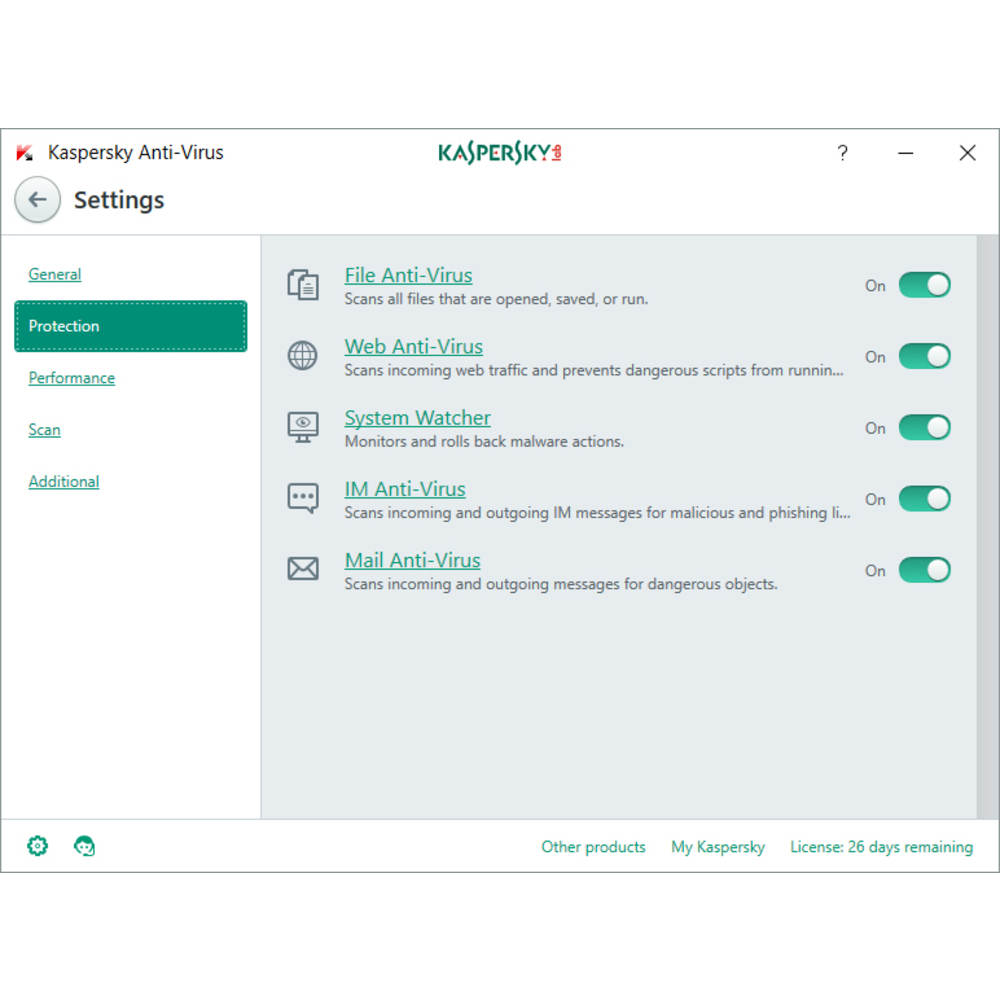
Task: Switch off the Mail Anti-Virus toggle
Action: [x=924, y=570]
